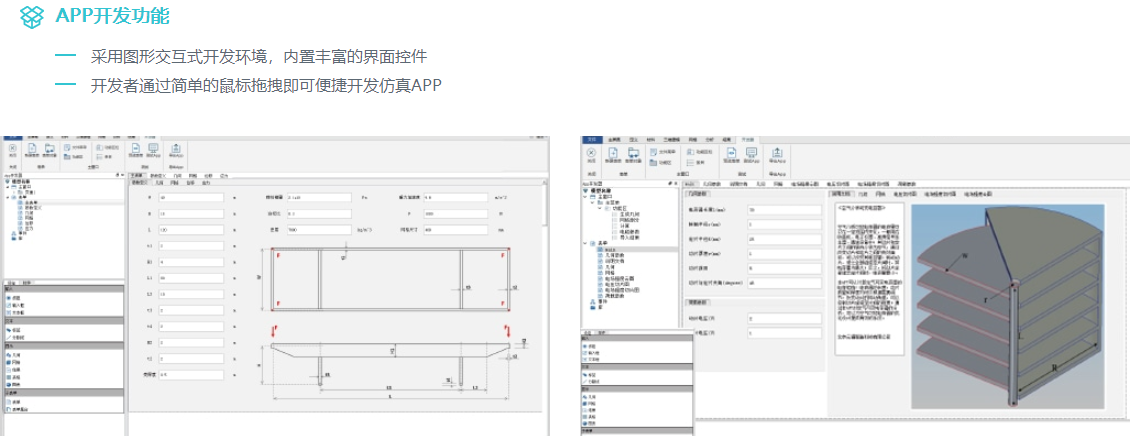Image resolution: width=1132 pixels, height=438 pixels.
Task: Open the blue 文件 tab in left window
Action: 12,136
